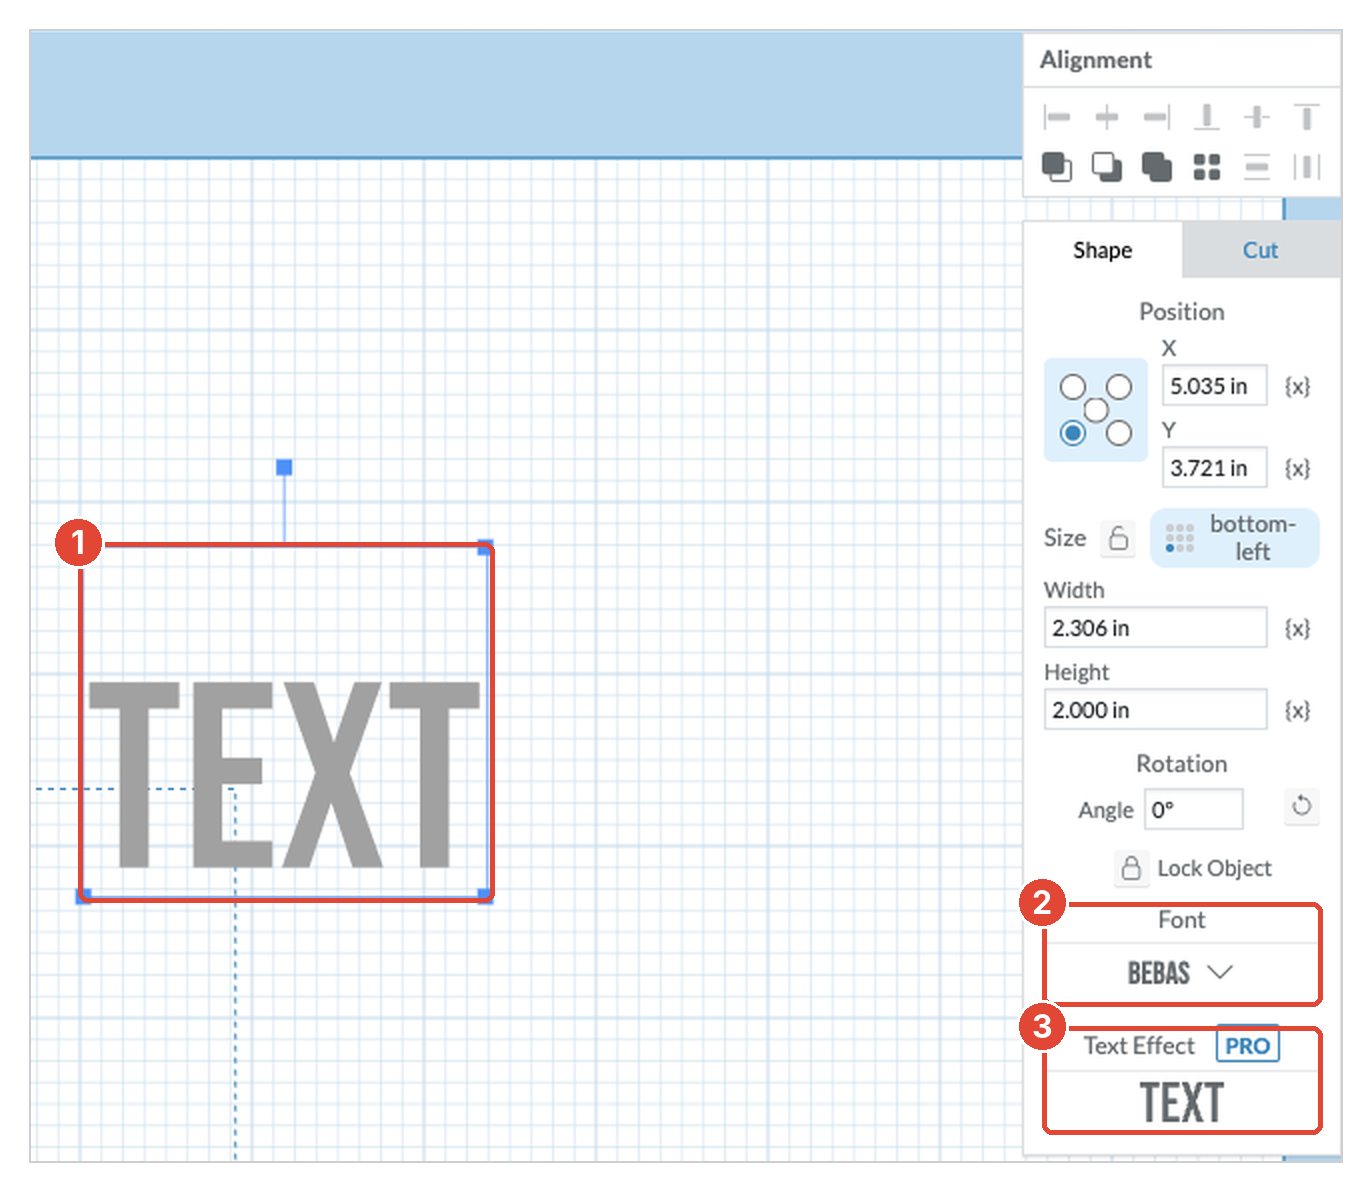Open the BEBAS font dropdown

tap(1181, 973)
